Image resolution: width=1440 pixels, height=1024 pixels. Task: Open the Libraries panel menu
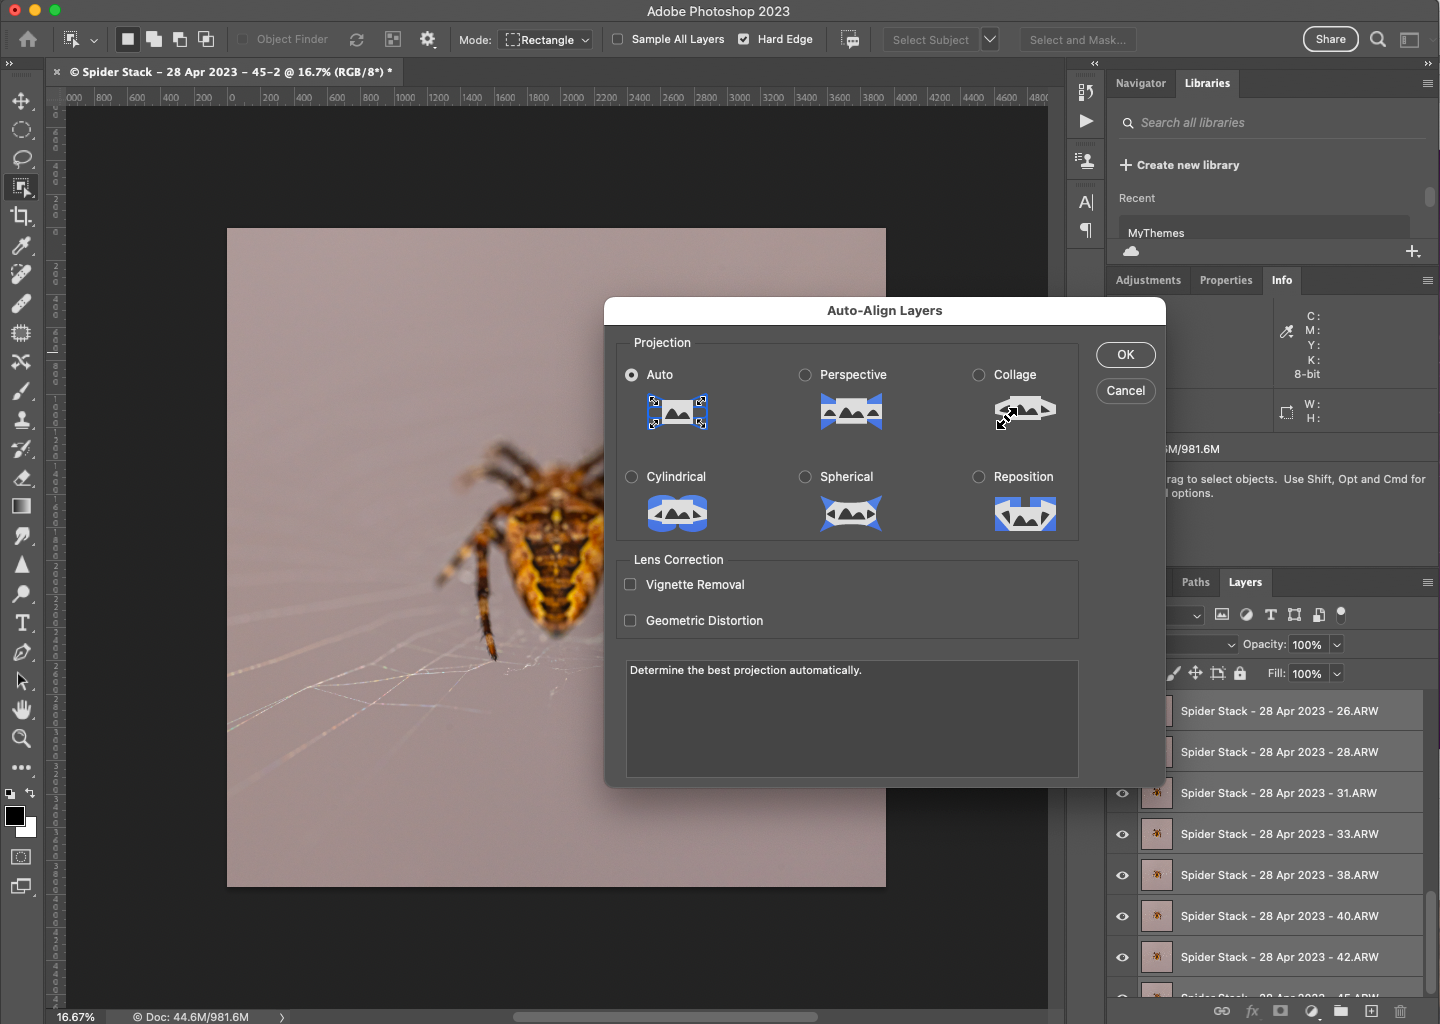1428,83
